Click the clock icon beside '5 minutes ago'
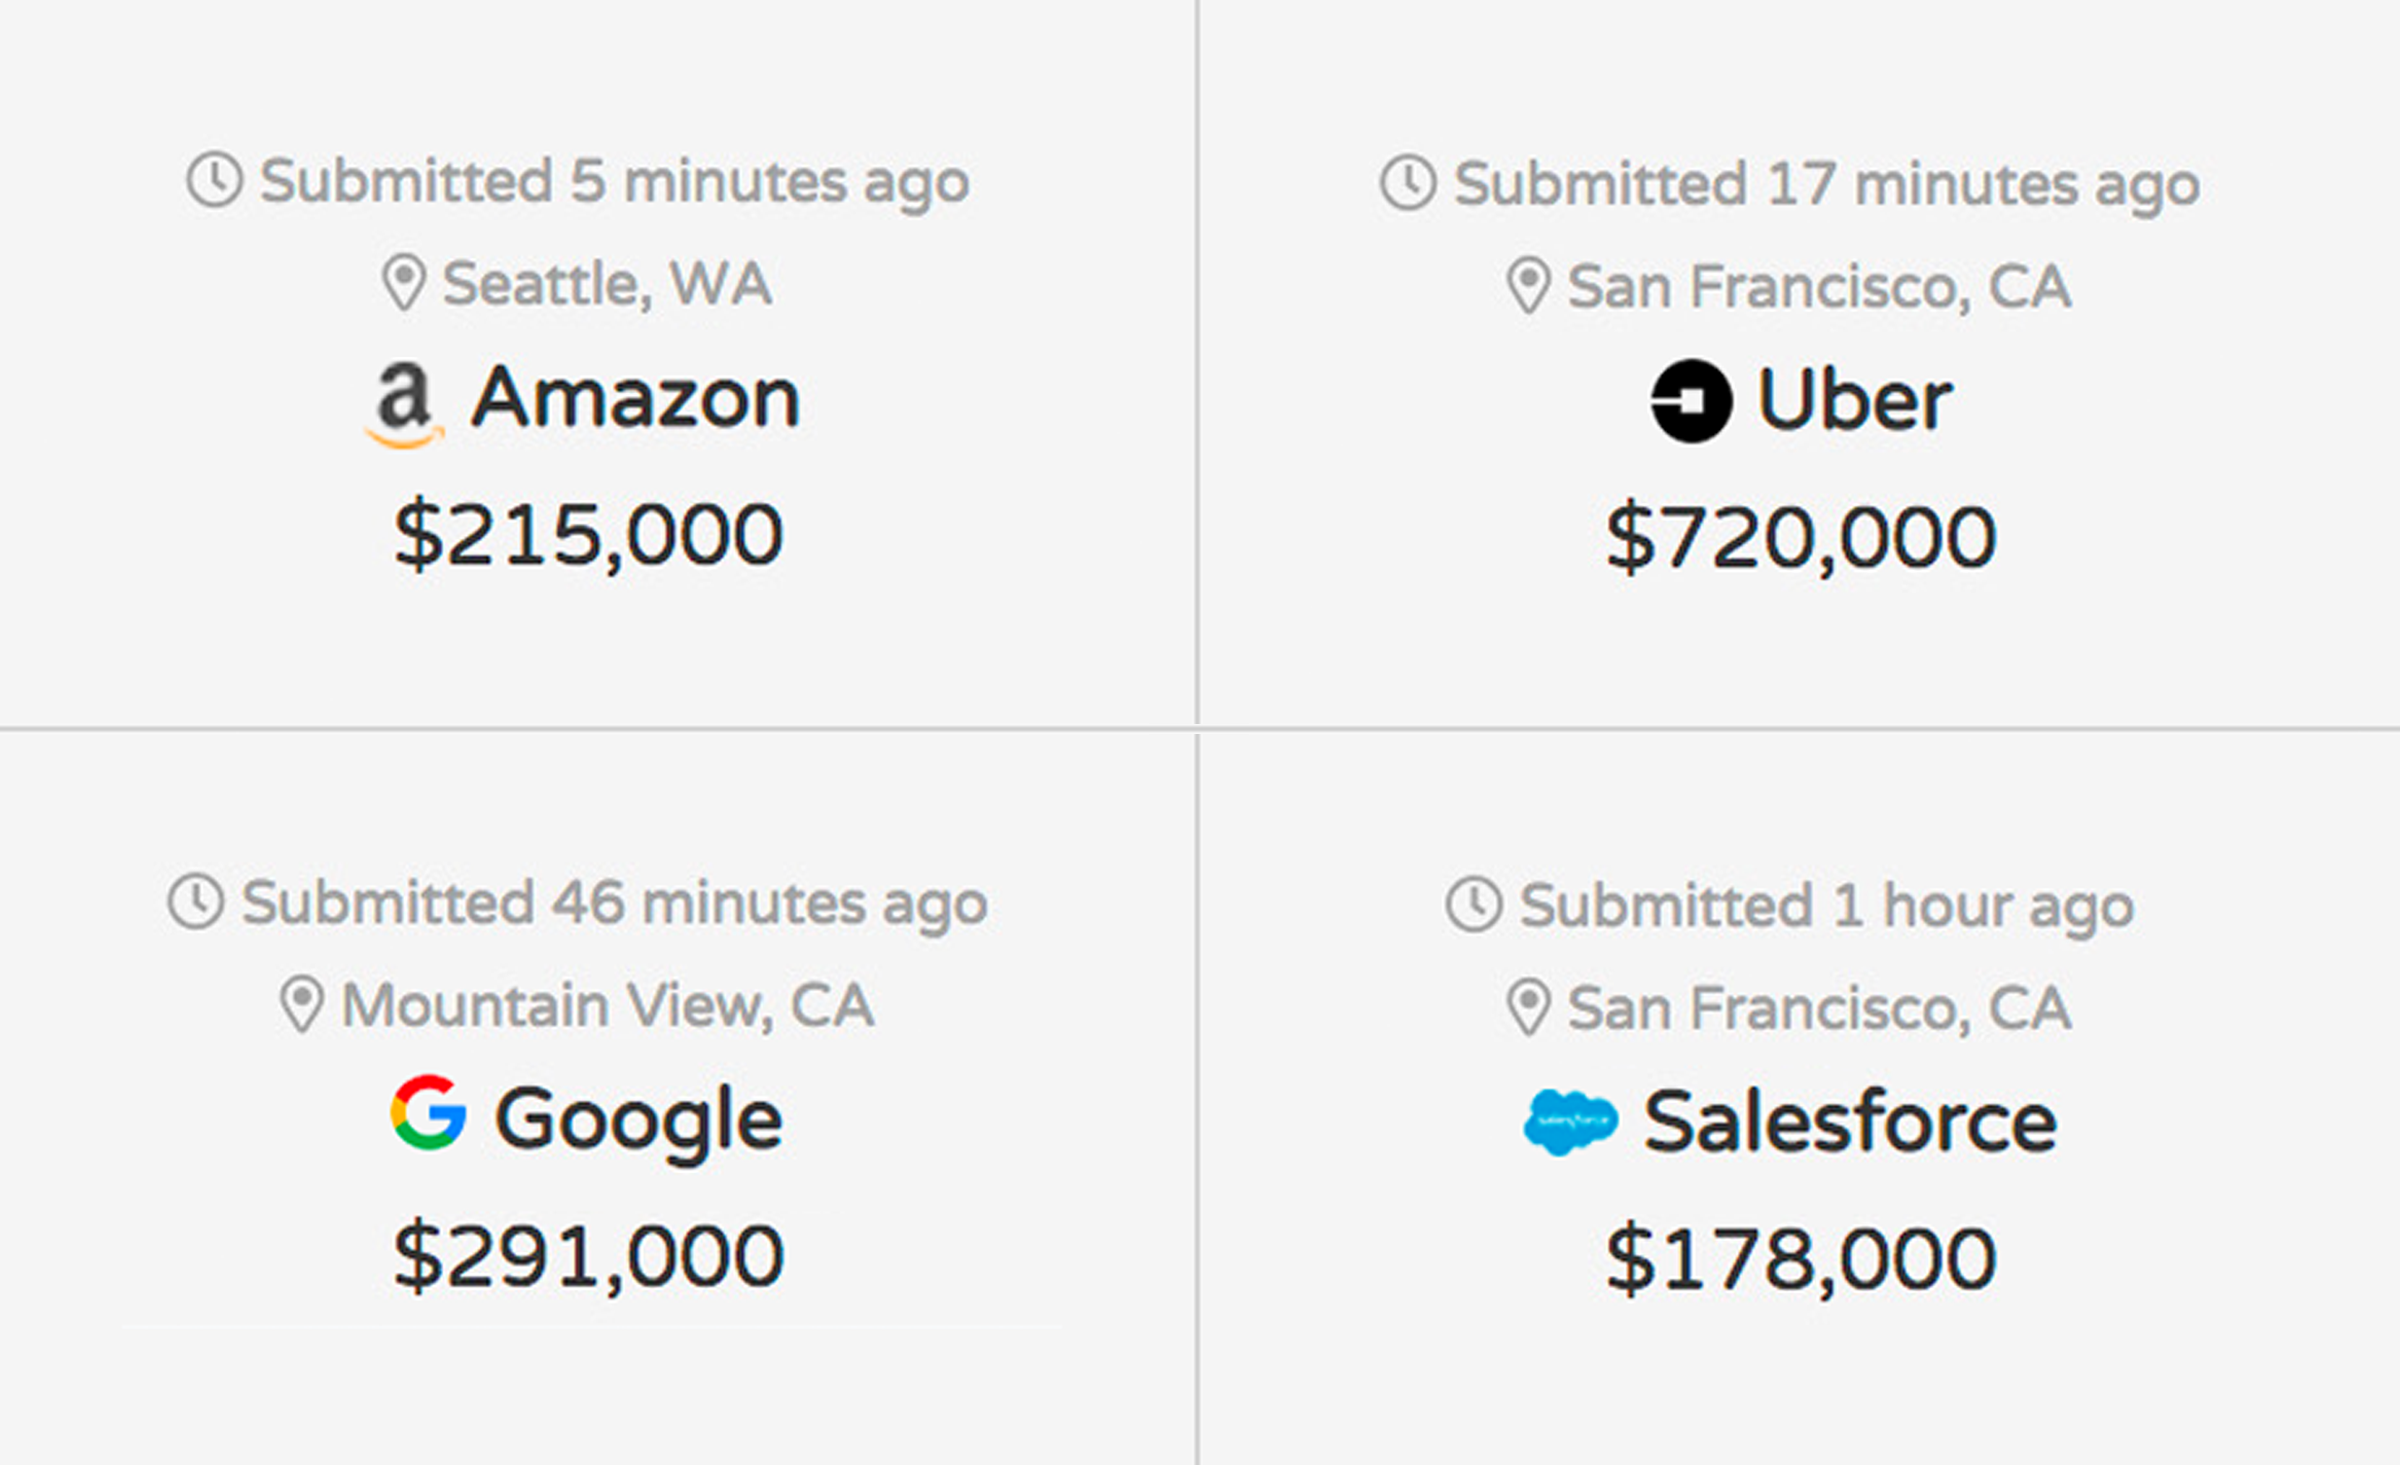The height and width of the screenshot is (1465, 2400). 214,180
